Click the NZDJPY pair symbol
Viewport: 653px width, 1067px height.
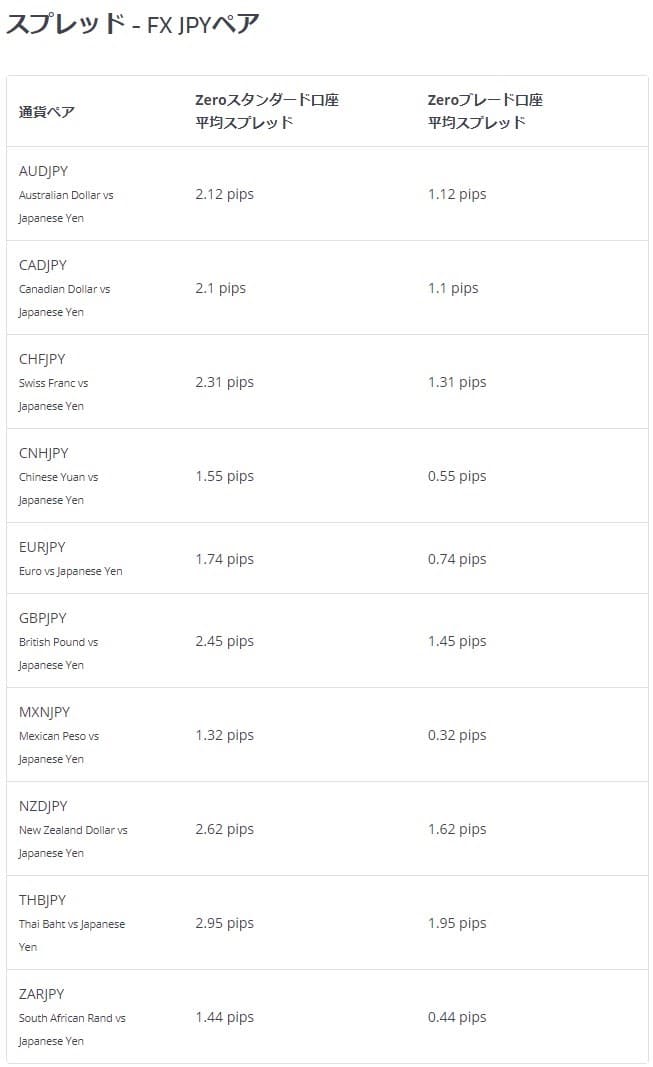point(43,806)
